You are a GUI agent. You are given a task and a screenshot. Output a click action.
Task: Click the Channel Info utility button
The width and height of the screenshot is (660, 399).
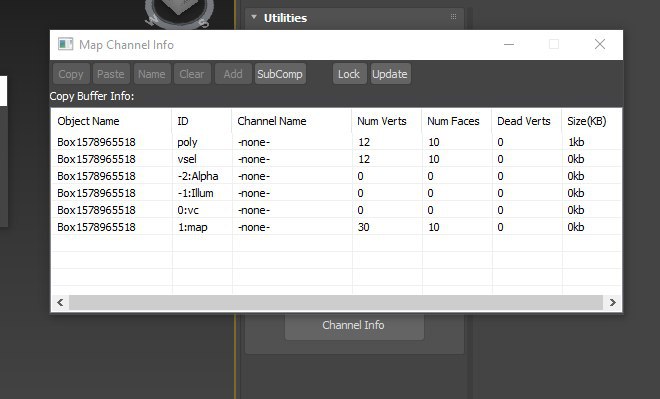pyautogui.click(x=354, y=325)
